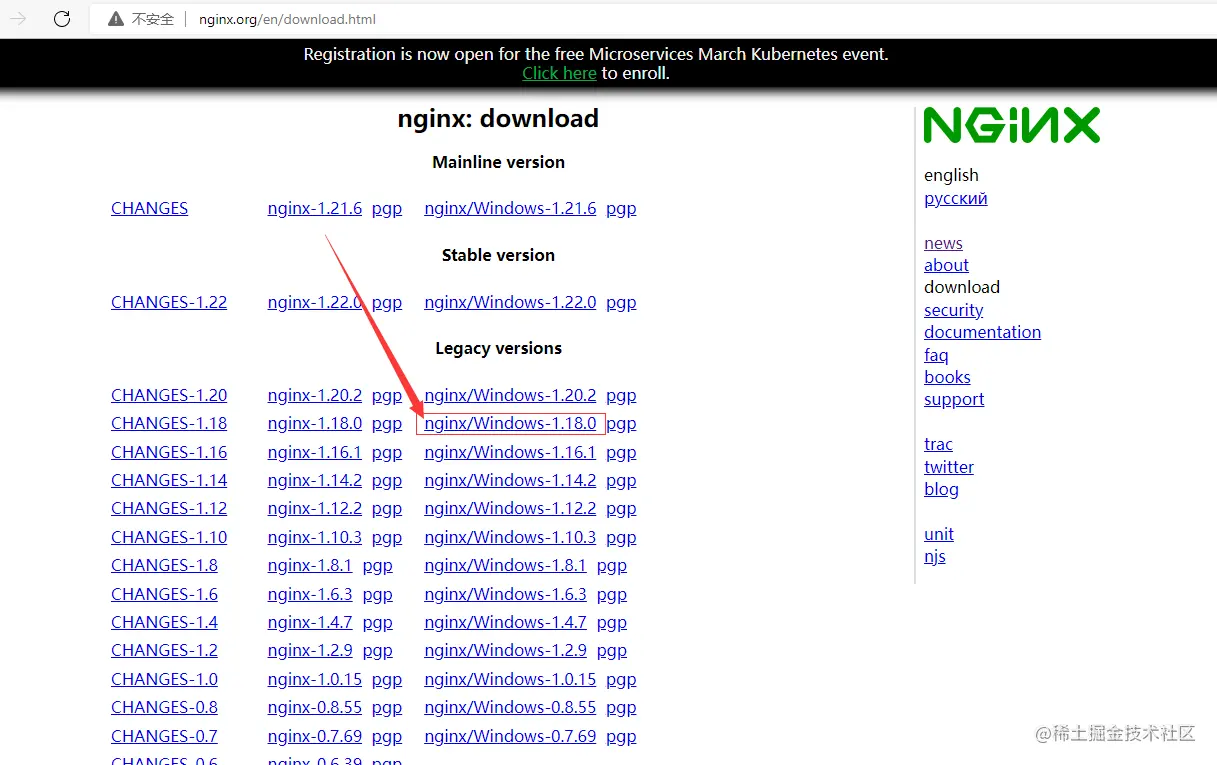The width and height of the screenshot is (1217, 765).
Task: Open CHANGES-1.8 link
Action: pyautogui.click(x=164, y=565)
